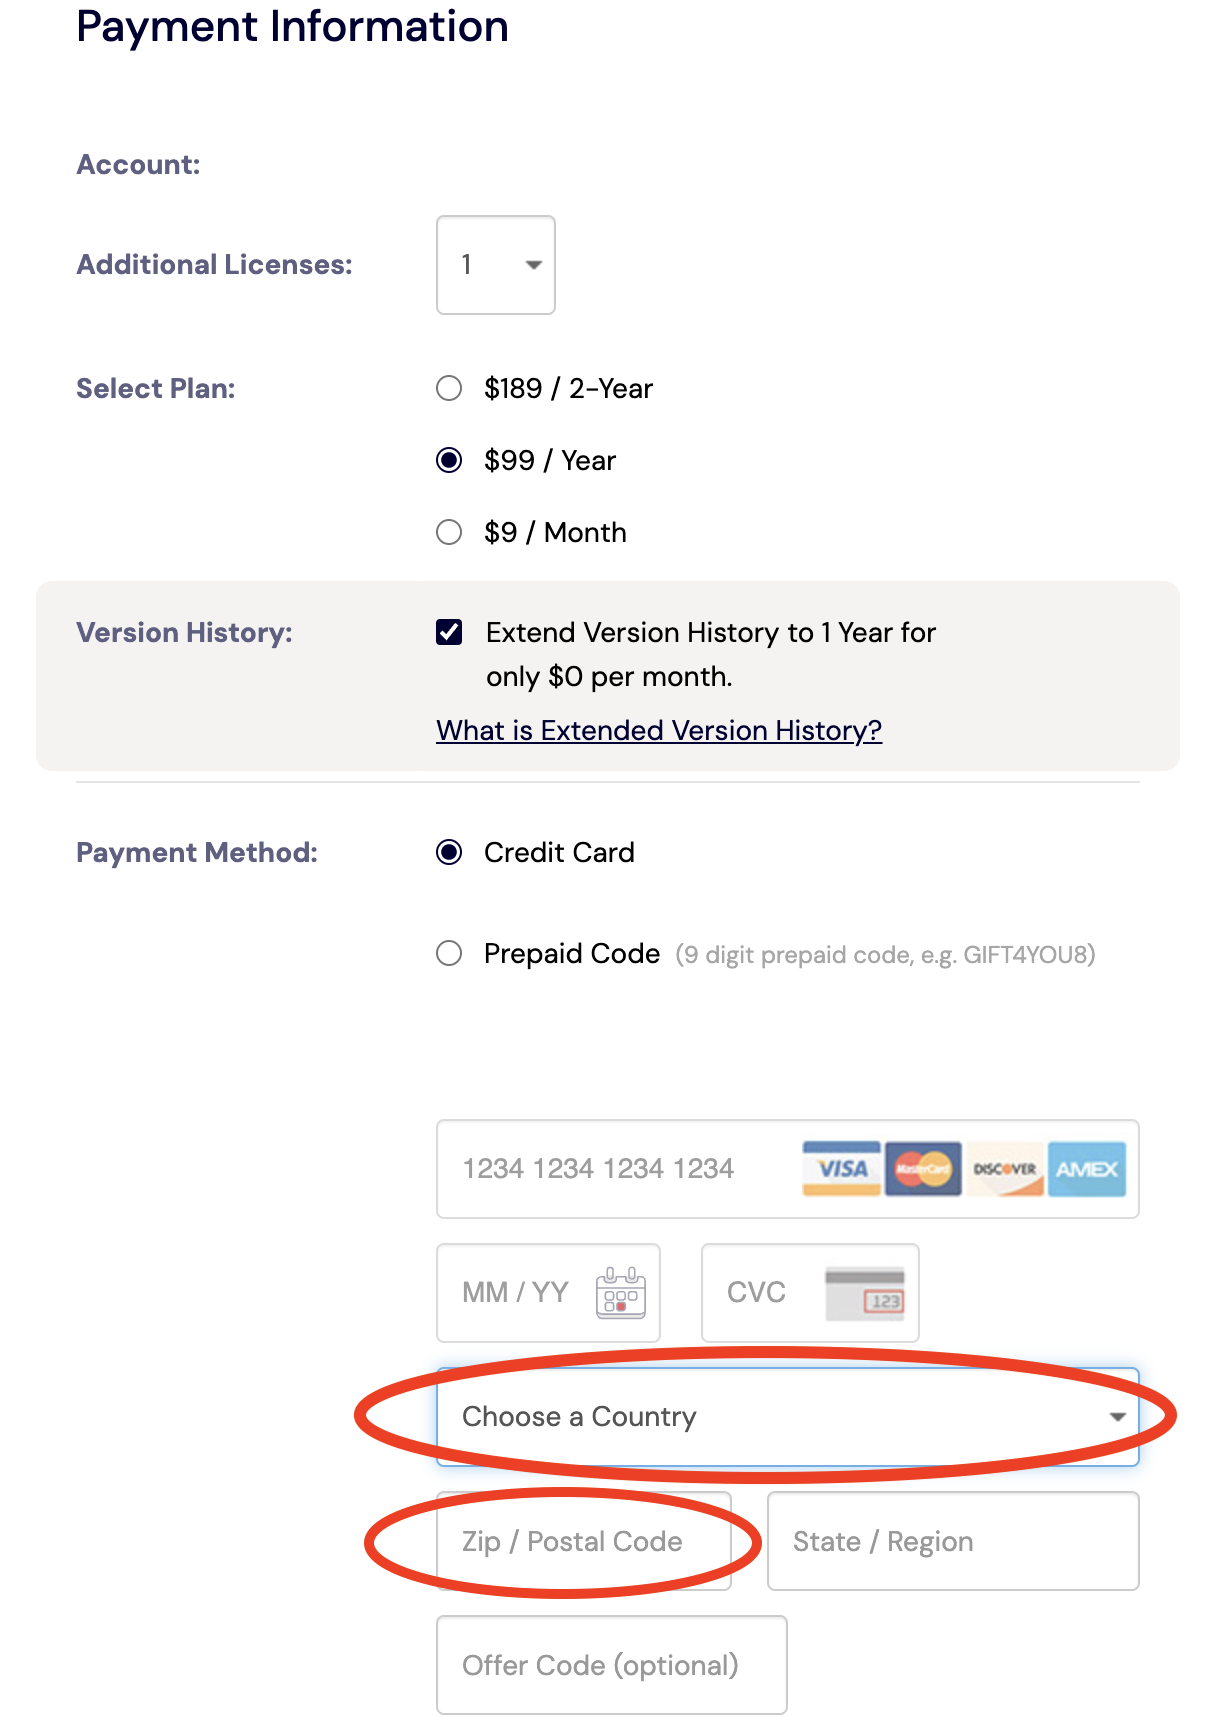Click the CVC card-back icon
The image size is (1220, 1723).
(x=865, y=1293)
